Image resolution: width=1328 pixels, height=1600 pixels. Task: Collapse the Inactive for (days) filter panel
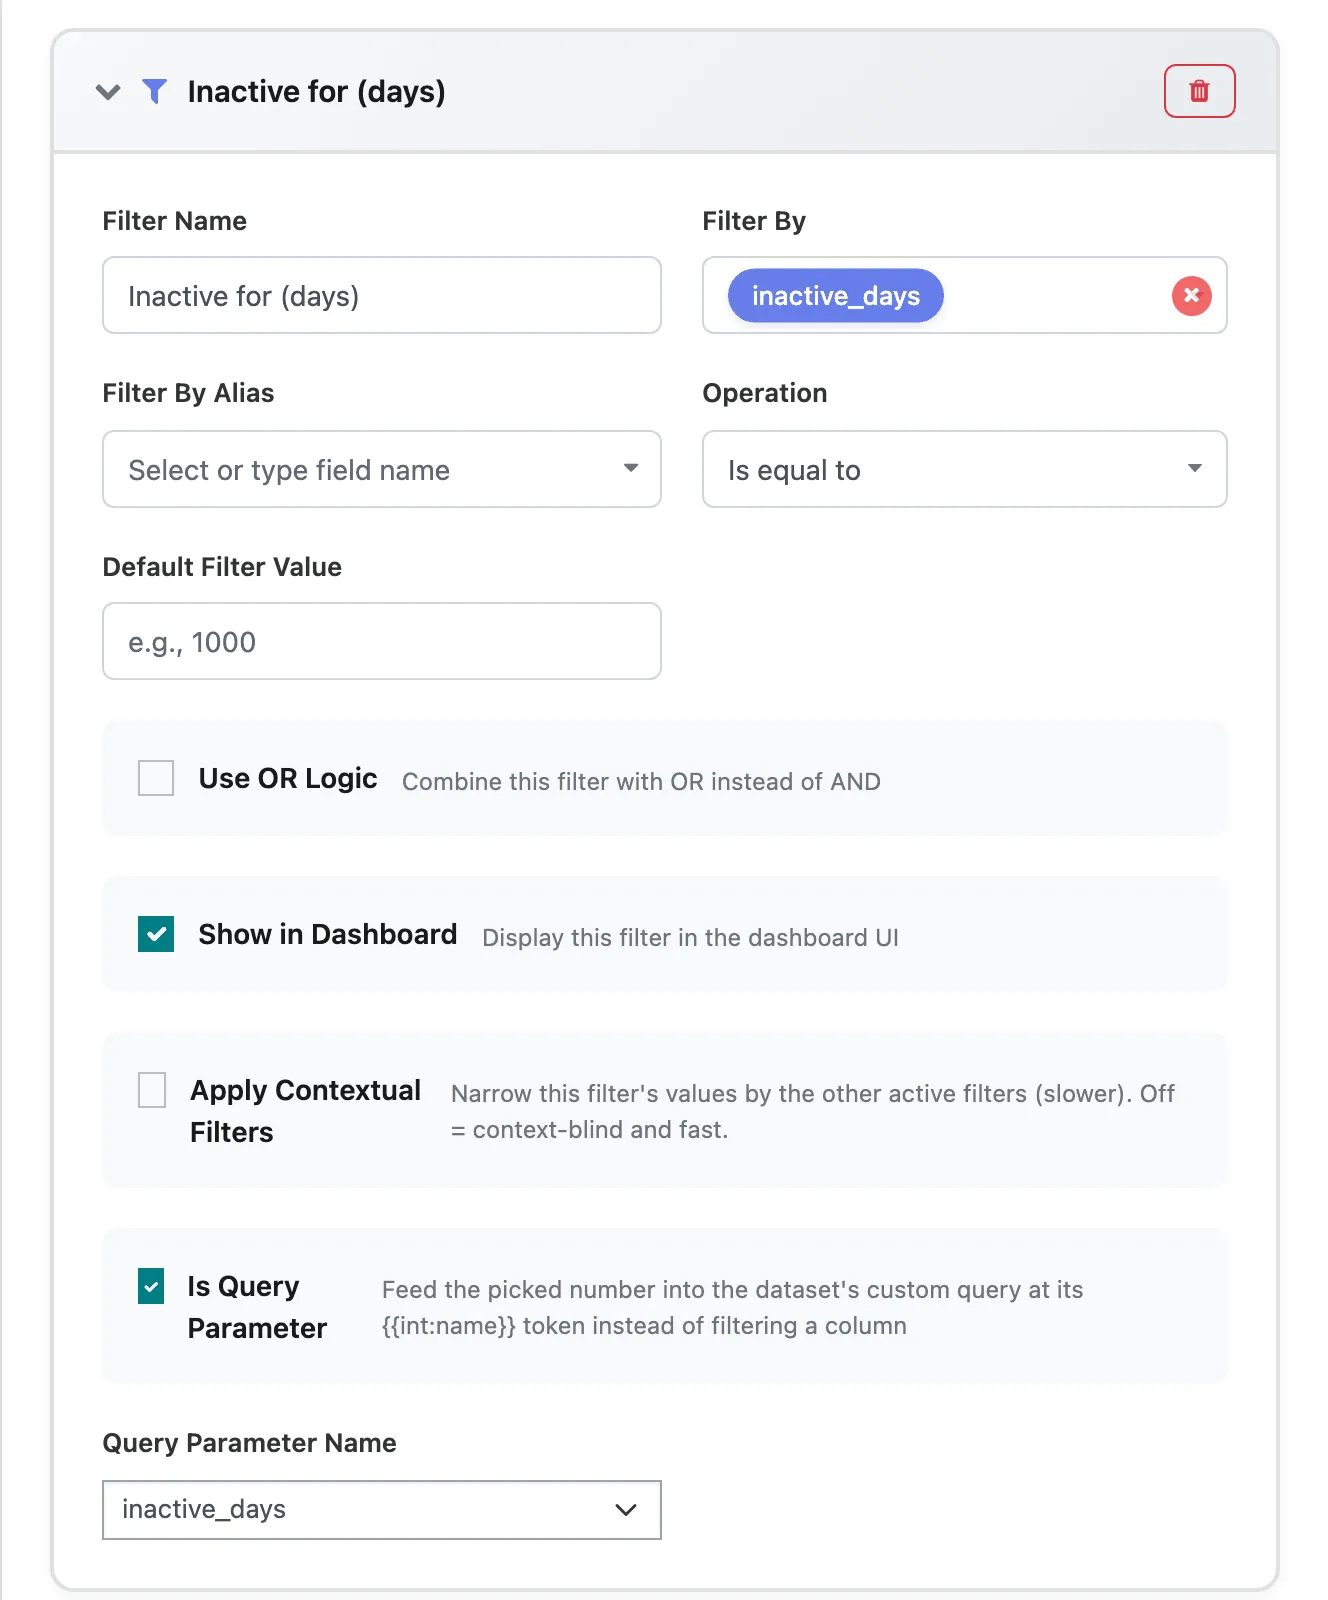tap(108, 92)
